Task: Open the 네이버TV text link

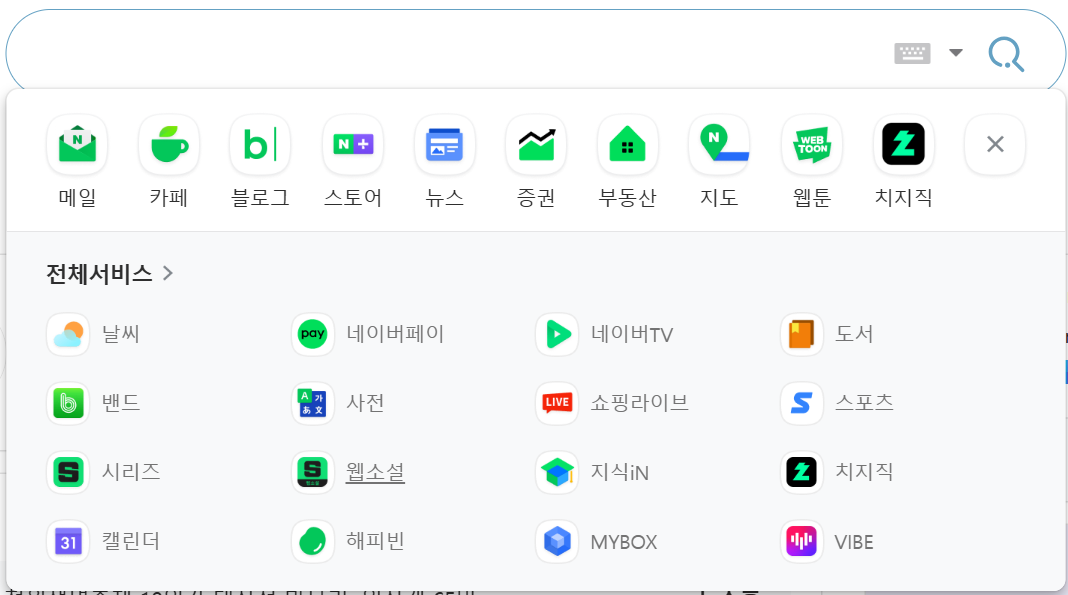Action: pos(631,334)
